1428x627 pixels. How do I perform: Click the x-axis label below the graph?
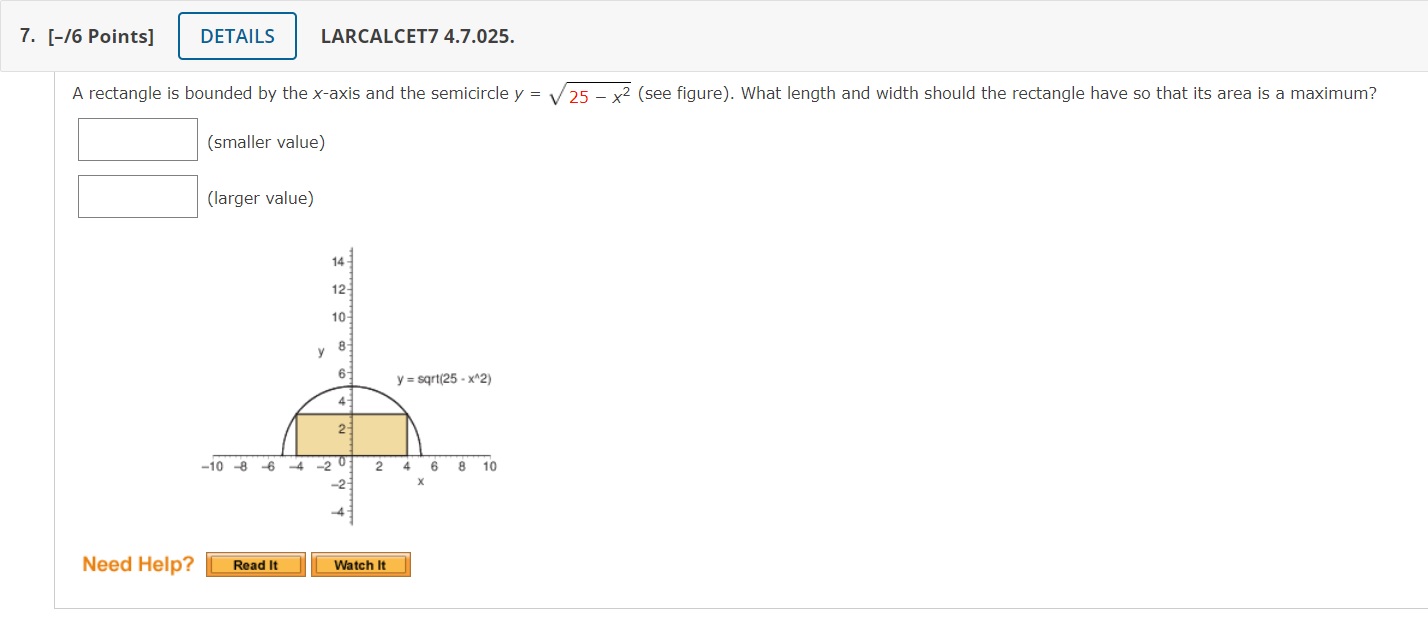tap(419, 481)
